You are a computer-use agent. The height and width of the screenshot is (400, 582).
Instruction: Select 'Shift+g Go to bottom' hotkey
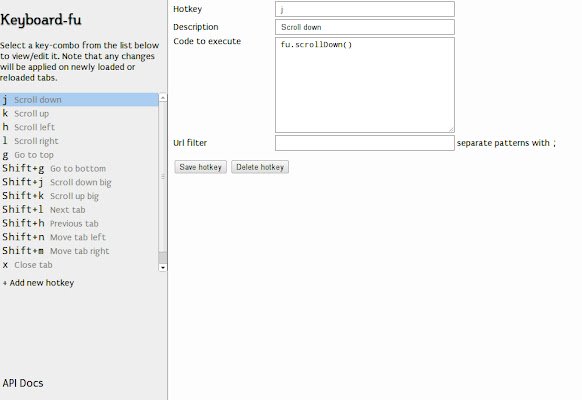(x=79, y=168)
